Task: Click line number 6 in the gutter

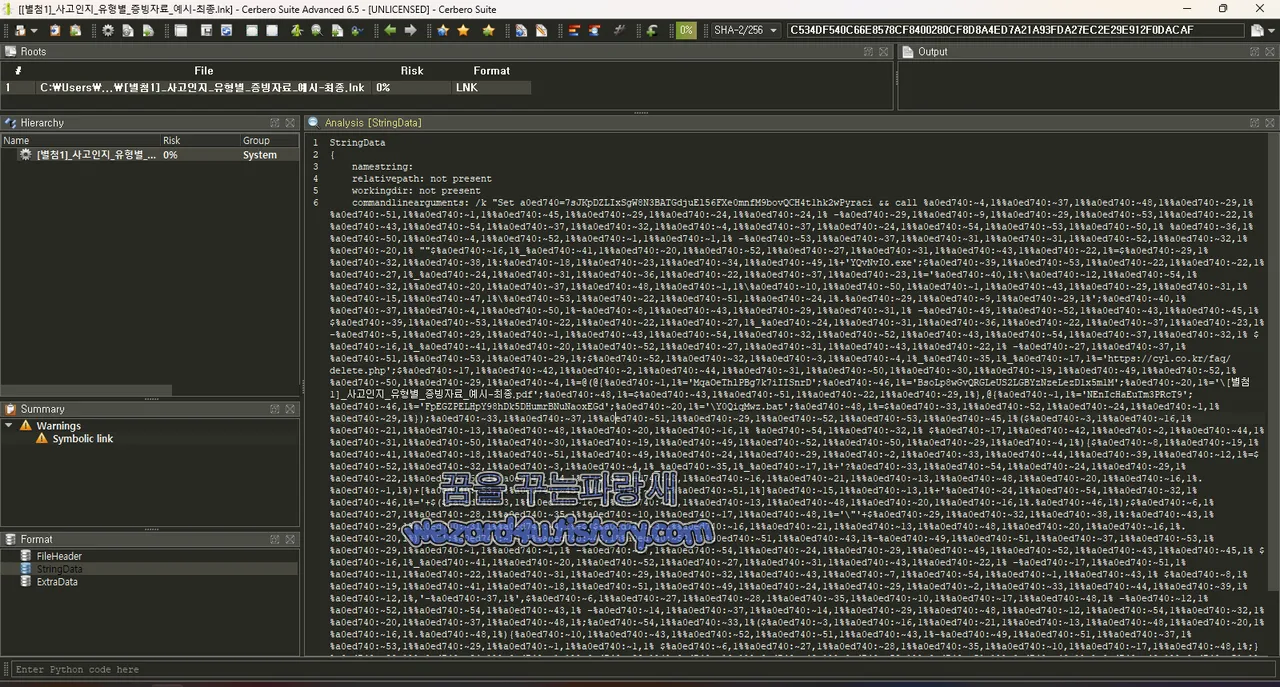Action: click(315, 203)
